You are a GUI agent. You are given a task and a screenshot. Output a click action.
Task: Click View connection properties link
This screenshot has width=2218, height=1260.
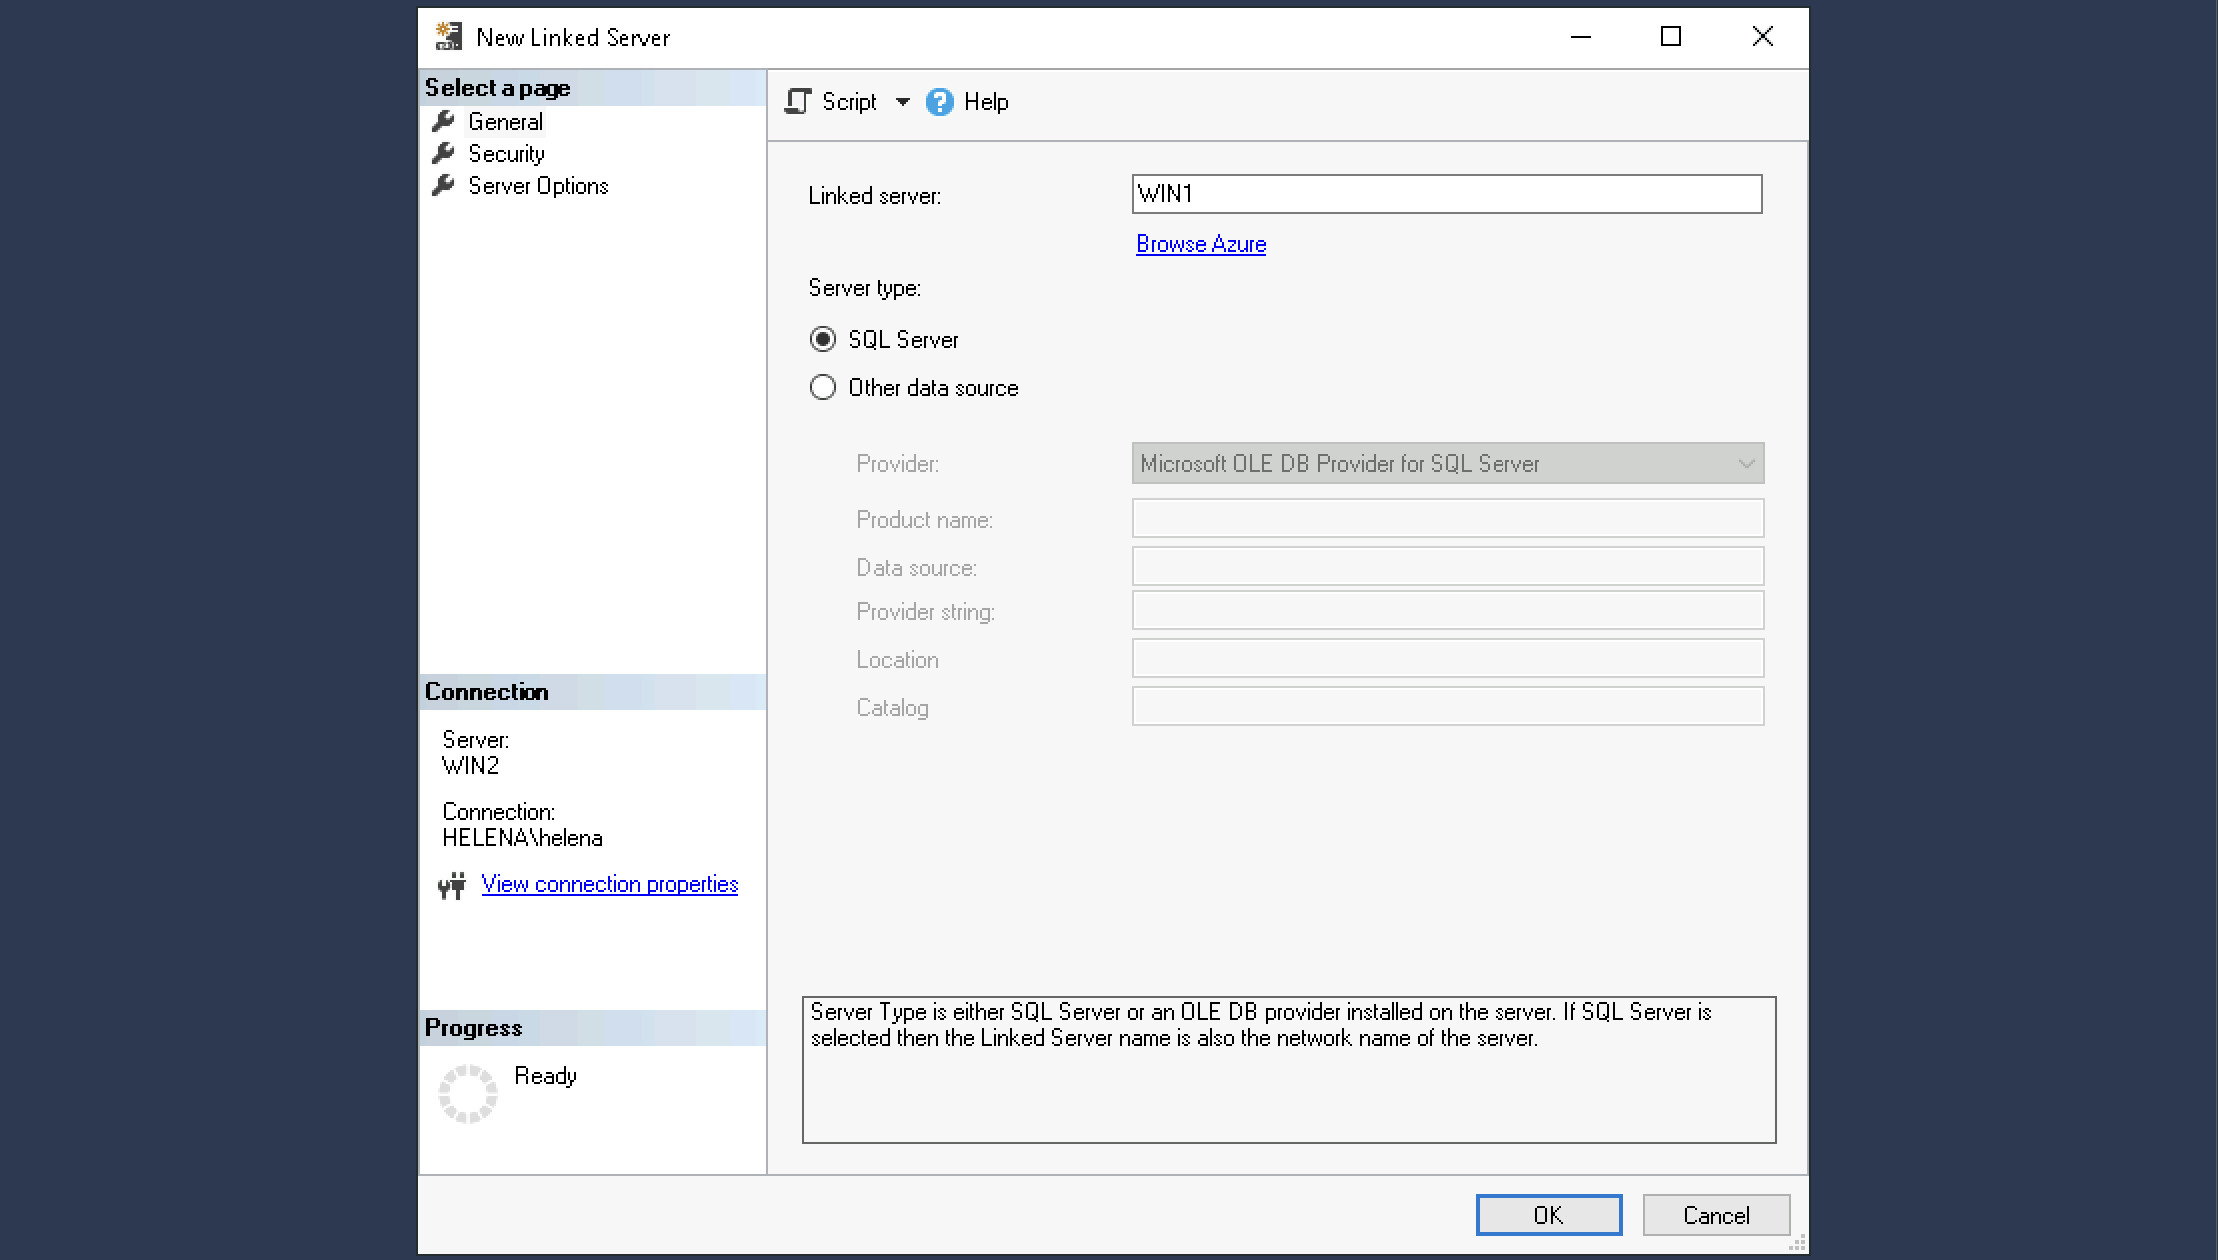[x=609, y=884]
